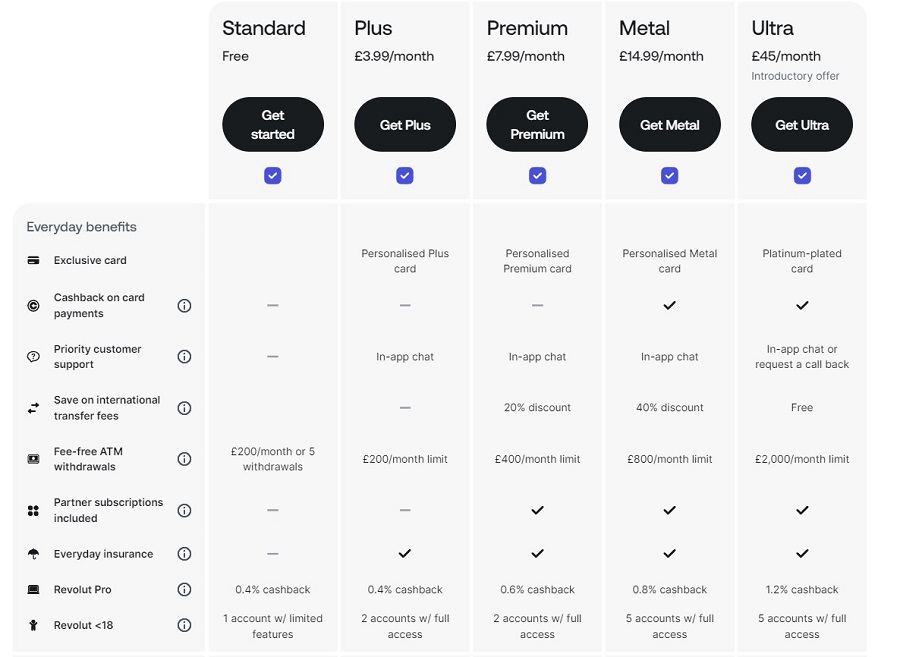Viewport: 900px width, 657px height.
Task: Click the Revolut <18 icon
Action: point(32,624)
